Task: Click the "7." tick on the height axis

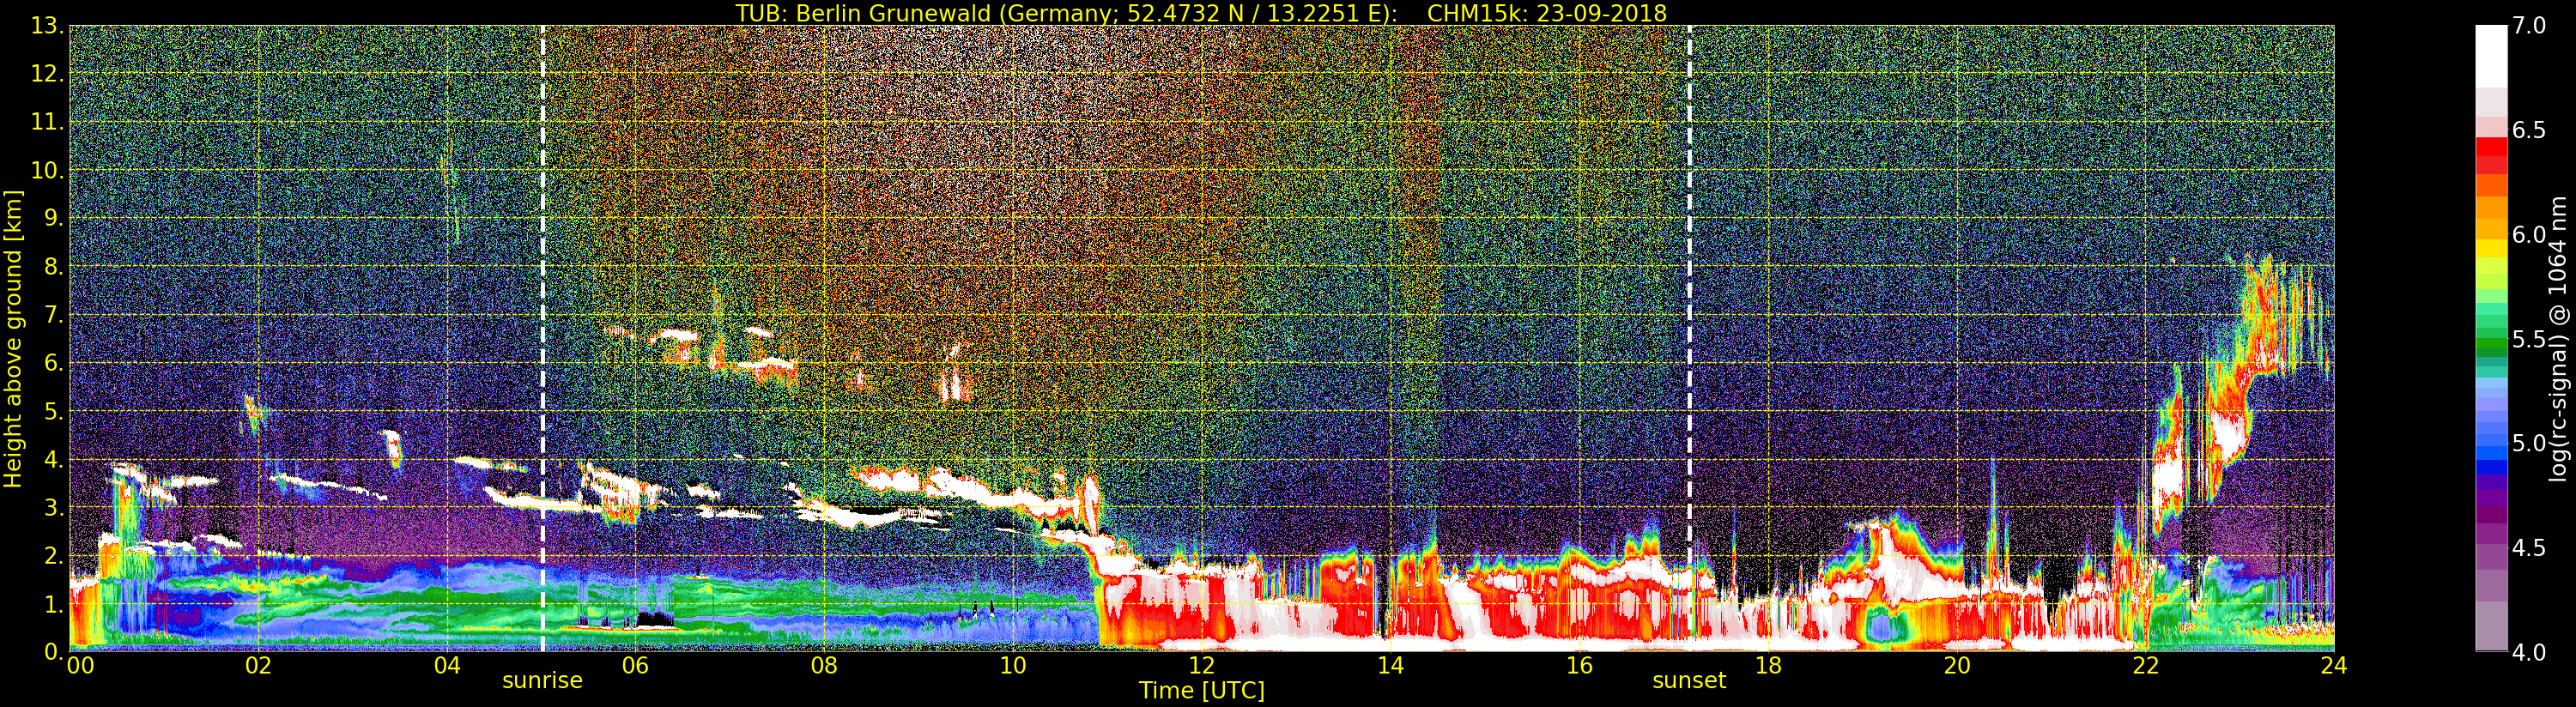Action: click(54, 315)
